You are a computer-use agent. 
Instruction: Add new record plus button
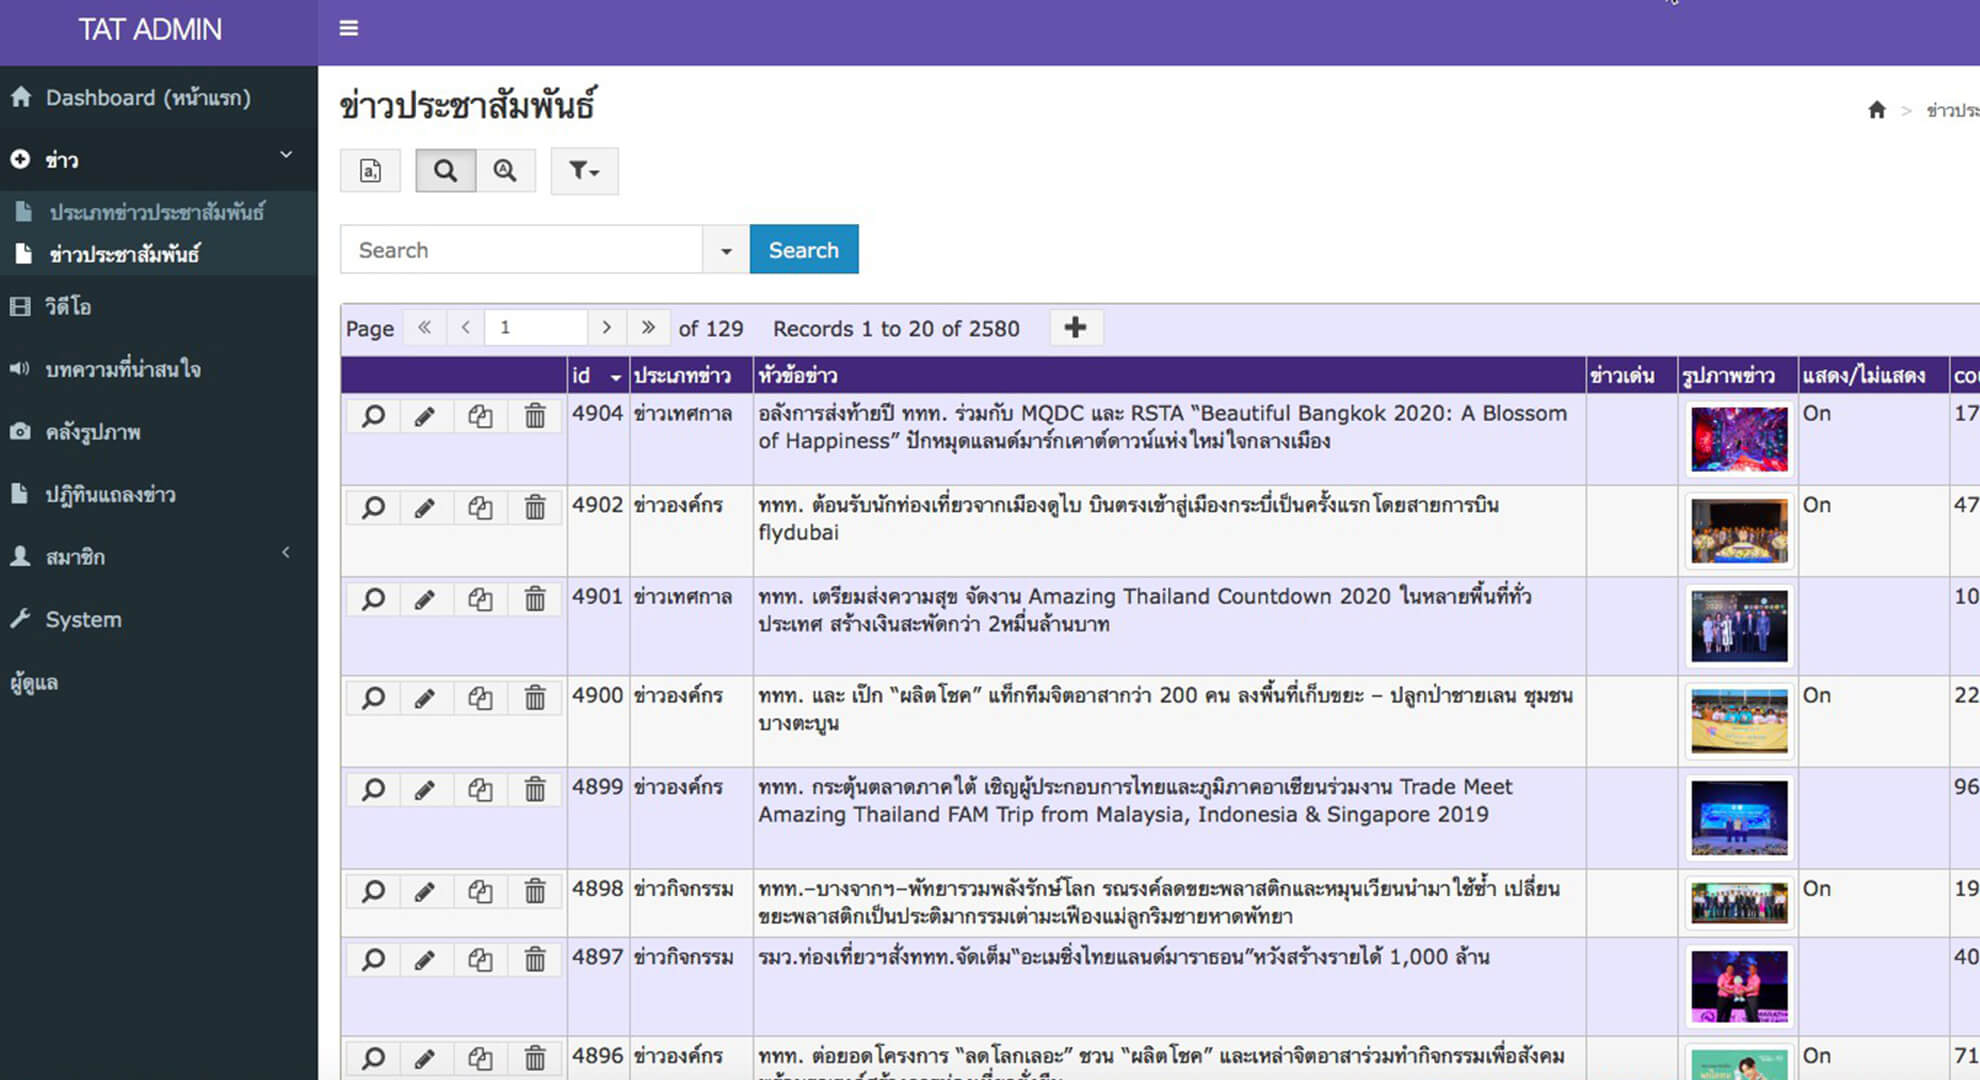click(x=1076, y=328)
